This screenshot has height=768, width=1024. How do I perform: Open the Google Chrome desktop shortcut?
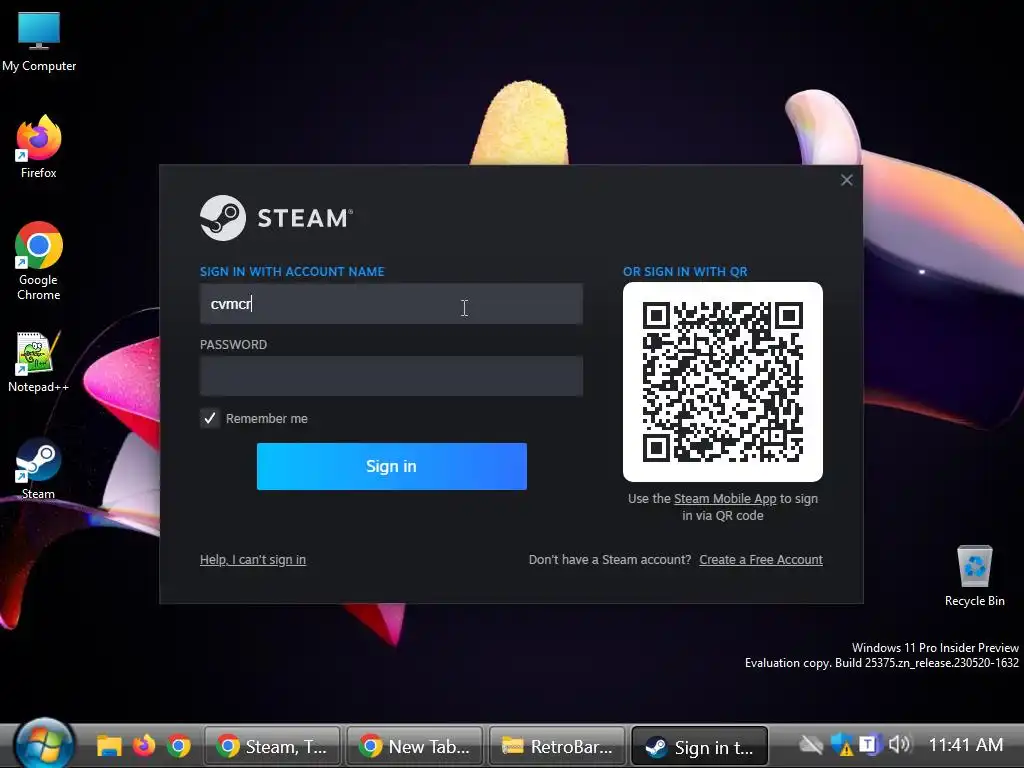coord(39,261)
